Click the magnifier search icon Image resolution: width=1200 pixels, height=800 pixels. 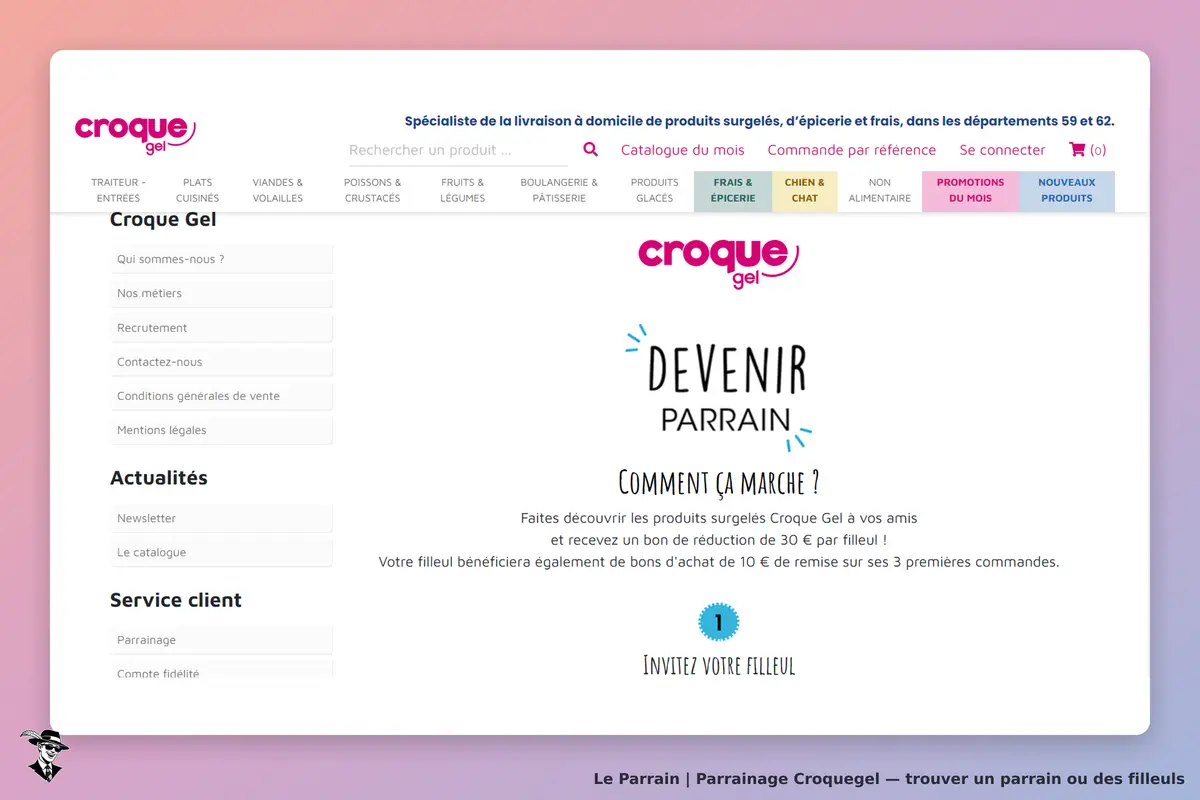pyautogui.click(x=590, y=149)
